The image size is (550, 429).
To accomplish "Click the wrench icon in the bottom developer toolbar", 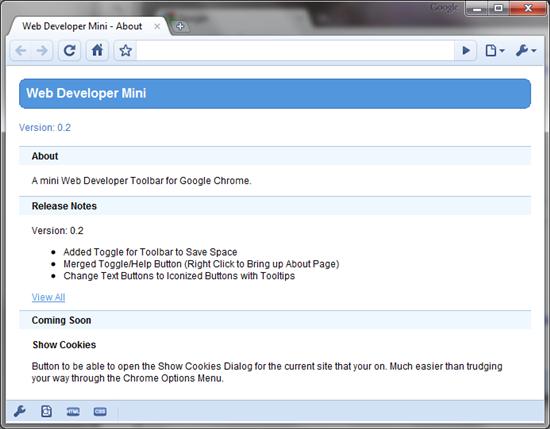I will pos(20,411).
